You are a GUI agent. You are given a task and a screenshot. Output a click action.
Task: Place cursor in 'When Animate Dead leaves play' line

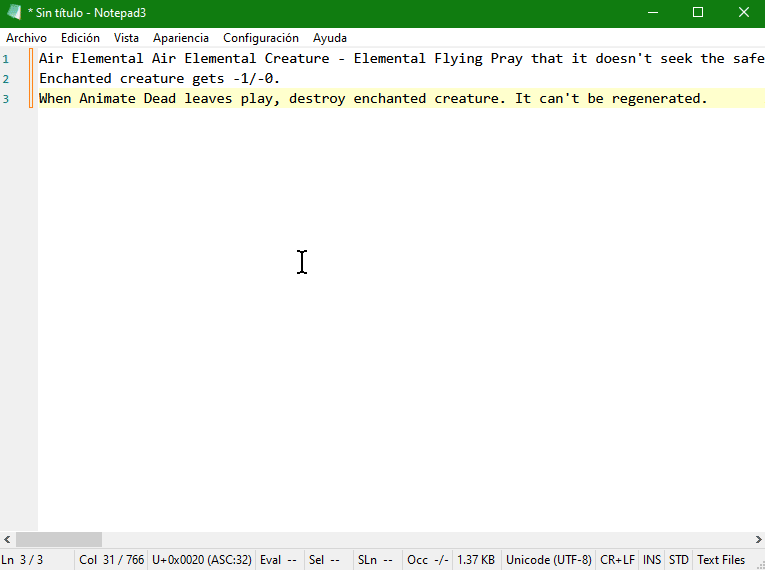point(373,99)
